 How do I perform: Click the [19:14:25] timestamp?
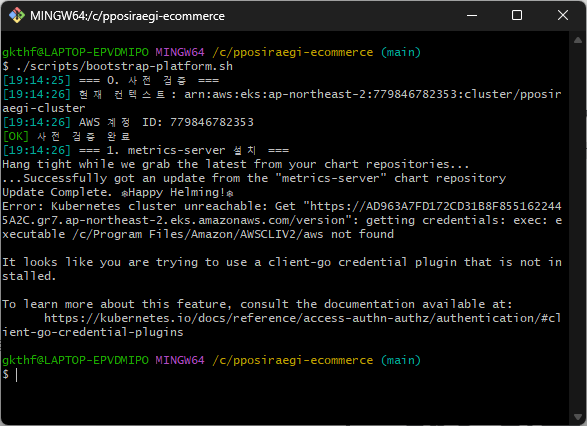[x=36, y=80]
